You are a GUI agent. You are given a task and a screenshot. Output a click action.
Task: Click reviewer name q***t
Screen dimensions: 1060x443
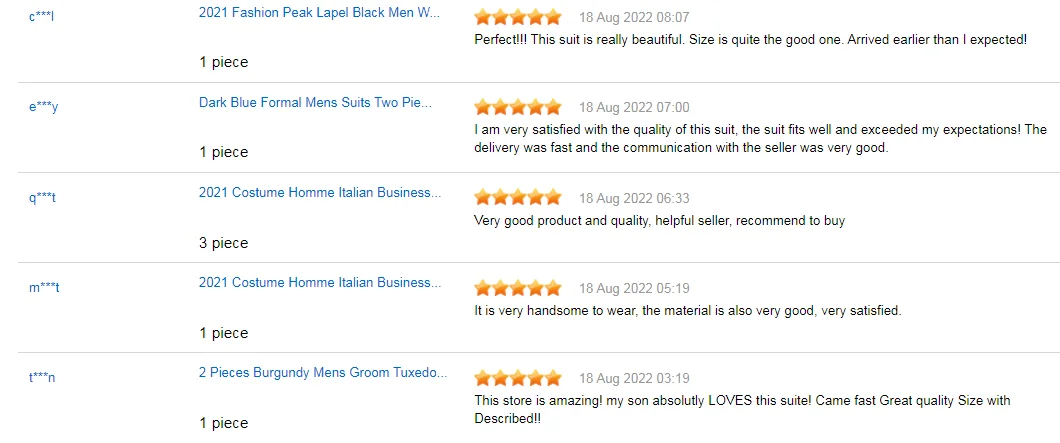pyautogui.click(x=43, y=198)
